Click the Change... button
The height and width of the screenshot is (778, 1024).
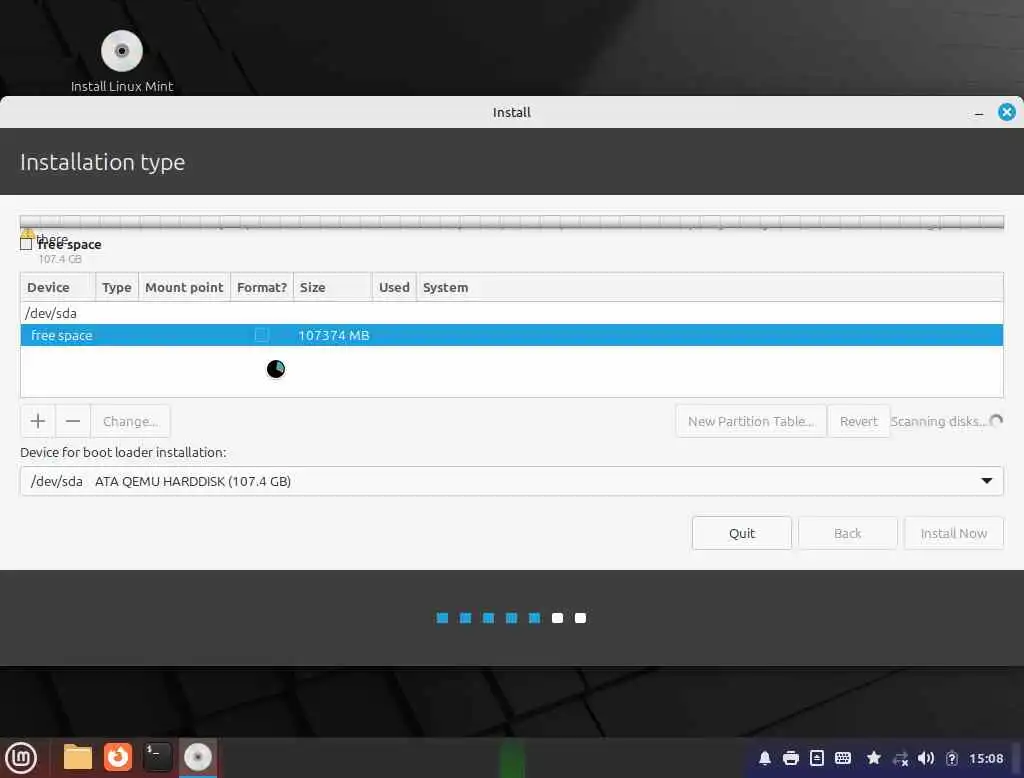coord(131,421)
